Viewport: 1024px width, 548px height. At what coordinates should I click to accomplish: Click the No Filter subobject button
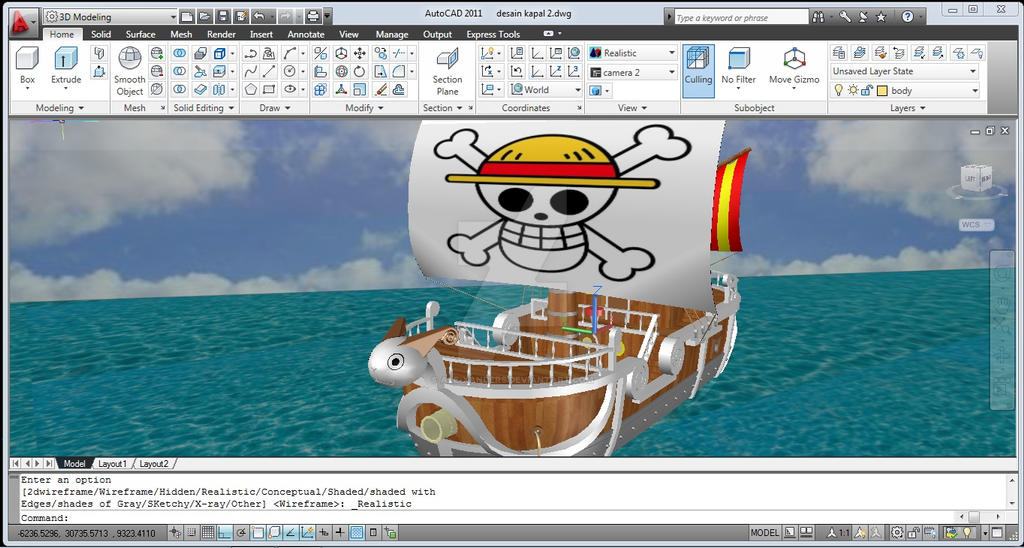[739, 67]
